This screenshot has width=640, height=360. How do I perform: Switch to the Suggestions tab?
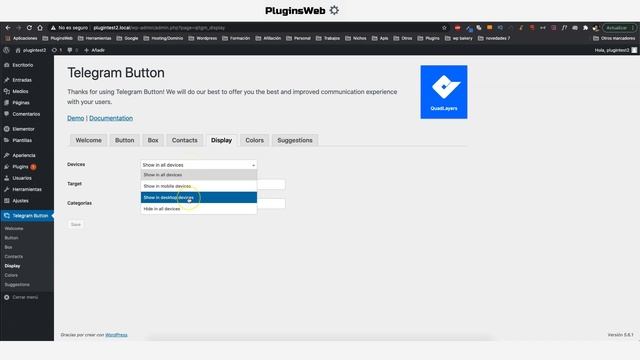click(x=295, y=140)
